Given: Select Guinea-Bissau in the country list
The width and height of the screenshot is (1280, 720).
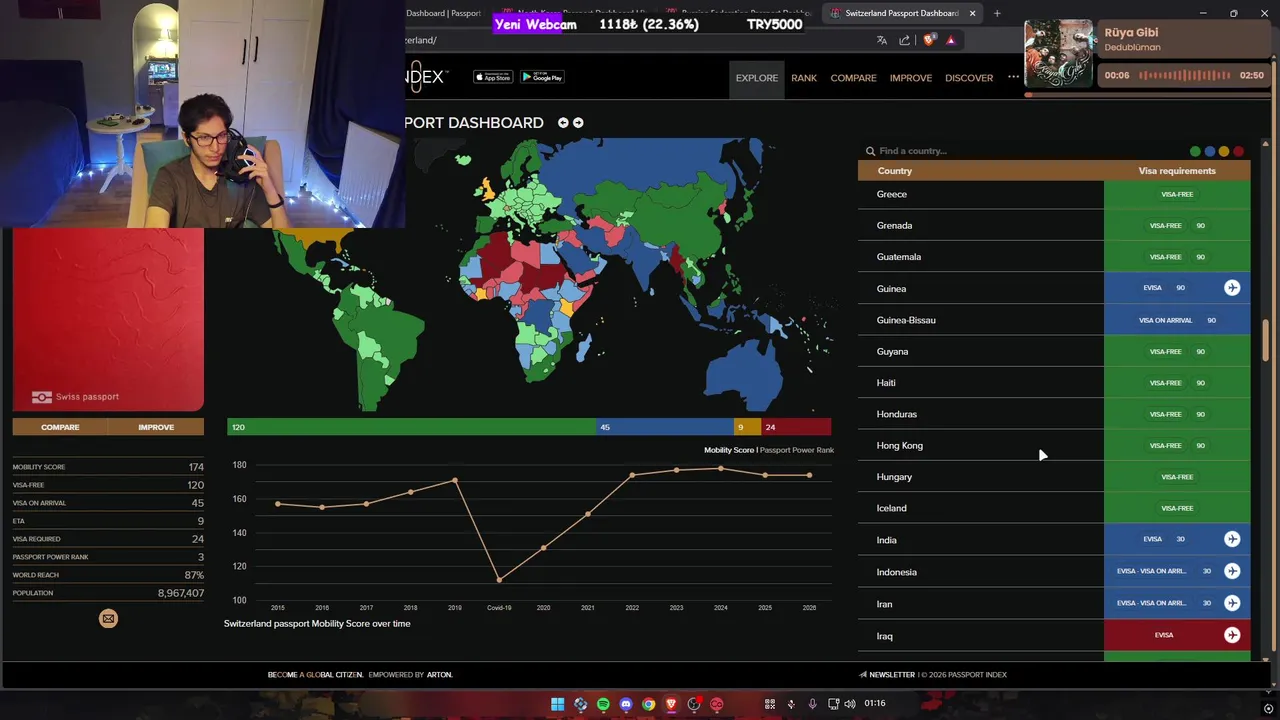Looking at the screenshot, I should [x=906, y=320].
